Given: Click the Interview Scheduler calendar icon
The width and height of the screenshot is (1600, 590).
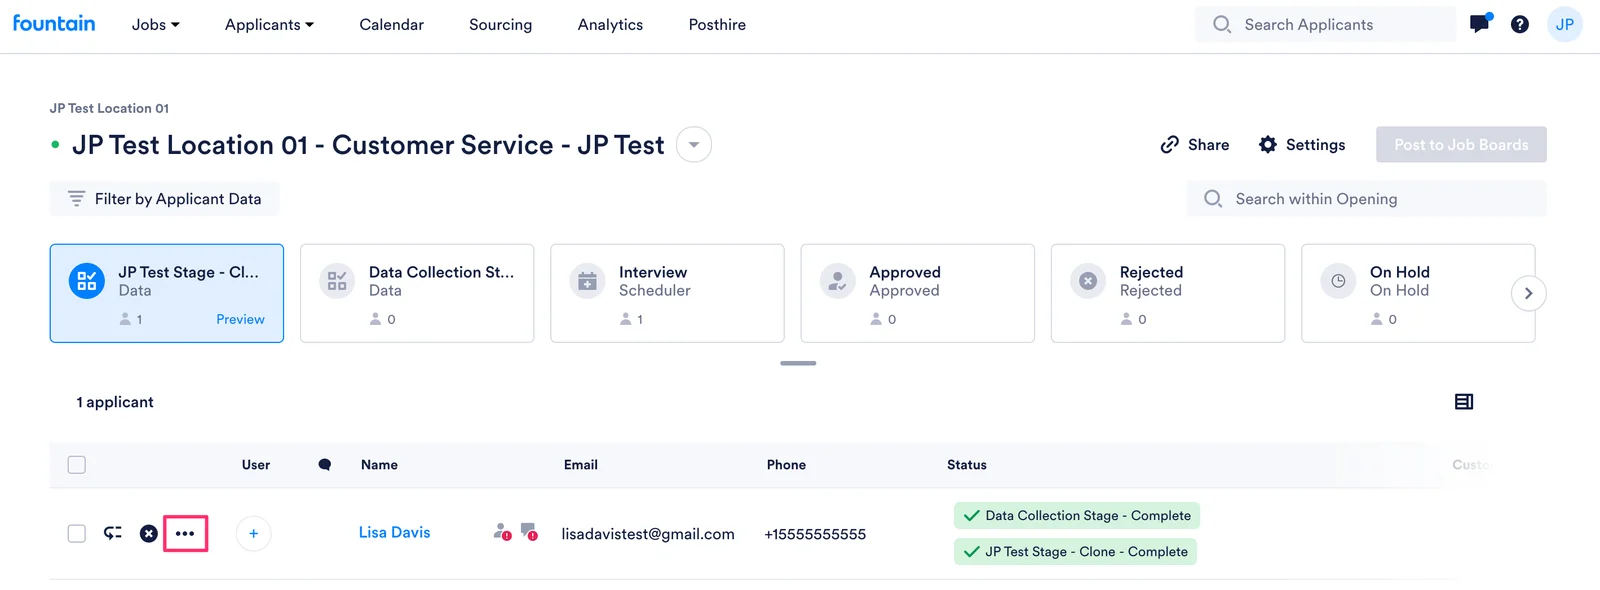Looking at the screenshot, I should [587, 281].
